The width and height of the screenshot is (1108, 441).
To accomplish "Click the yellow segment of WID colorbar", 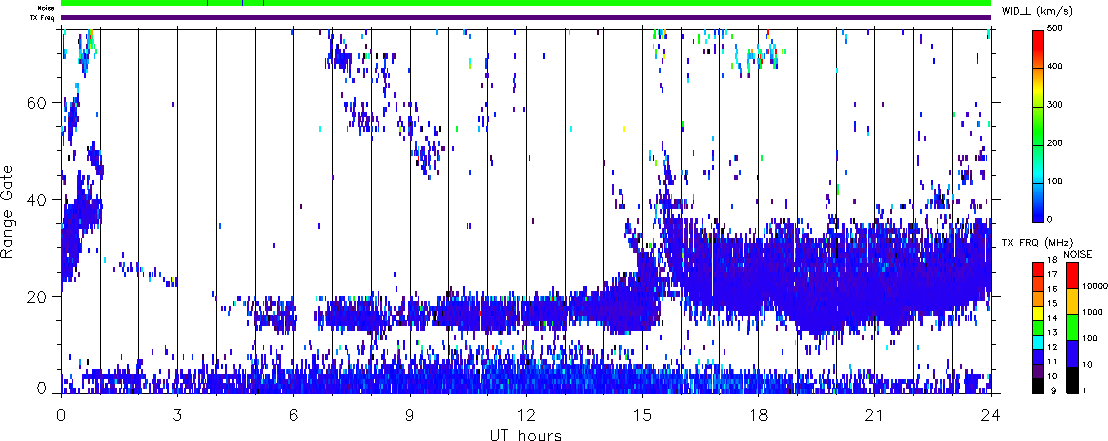I will point(1038,87).
